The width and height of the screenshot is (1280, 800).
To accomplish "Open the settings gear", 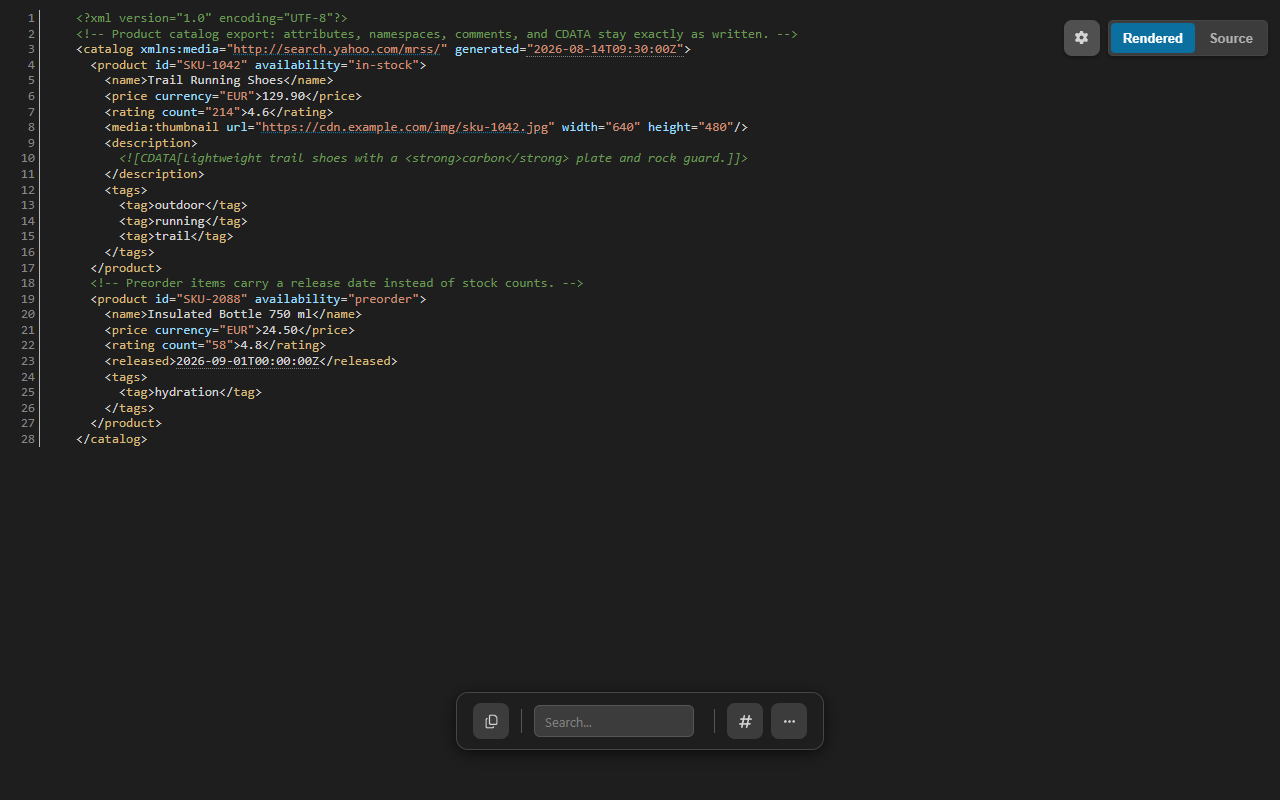I will [1081, 38].
